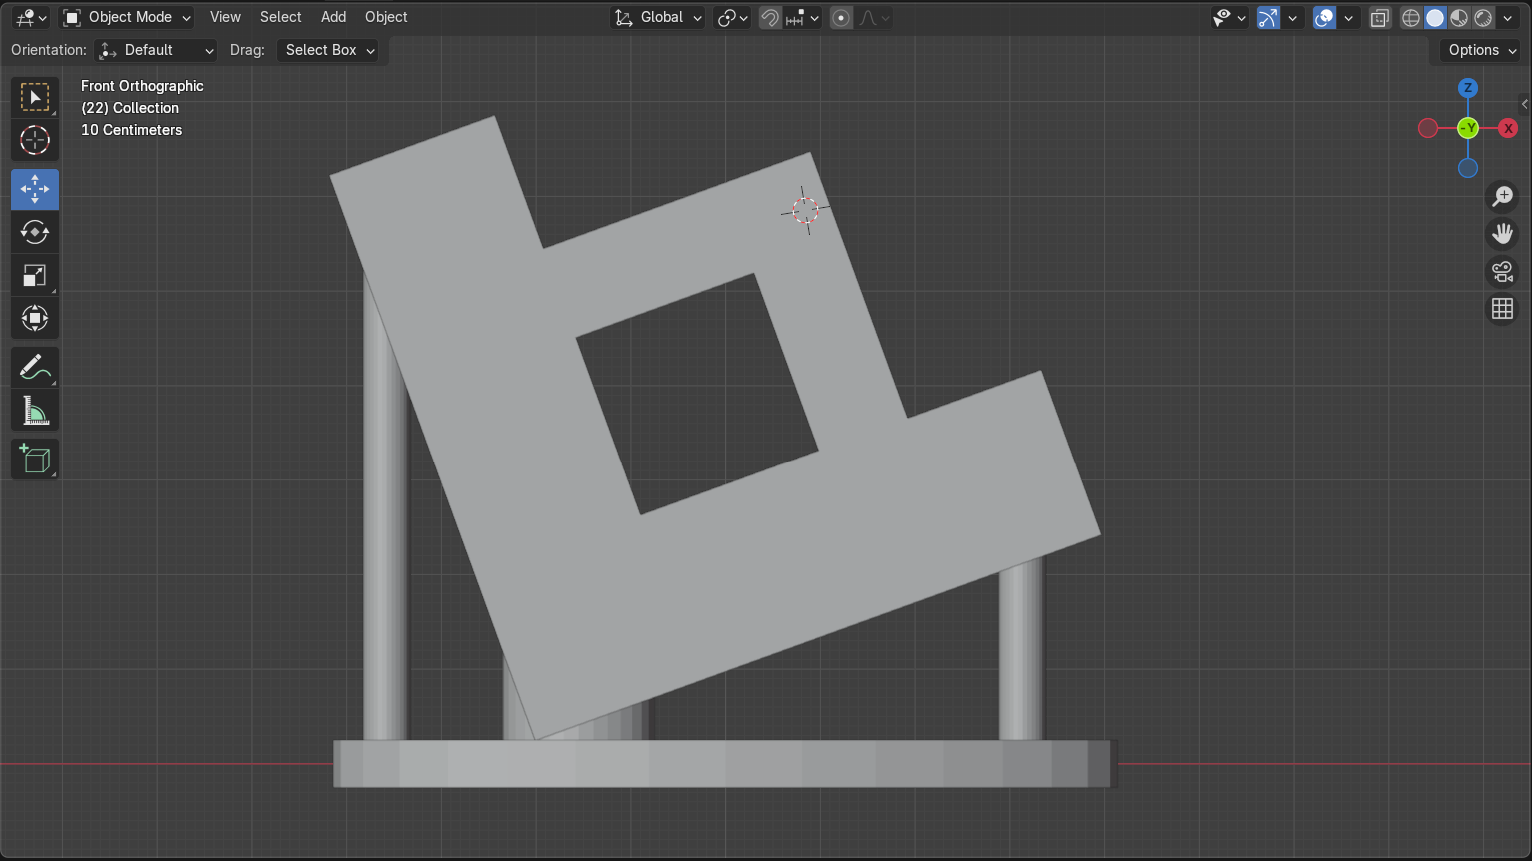Click the Options button
Screen dimensions: 1532x861
(x=1481, y=50)
